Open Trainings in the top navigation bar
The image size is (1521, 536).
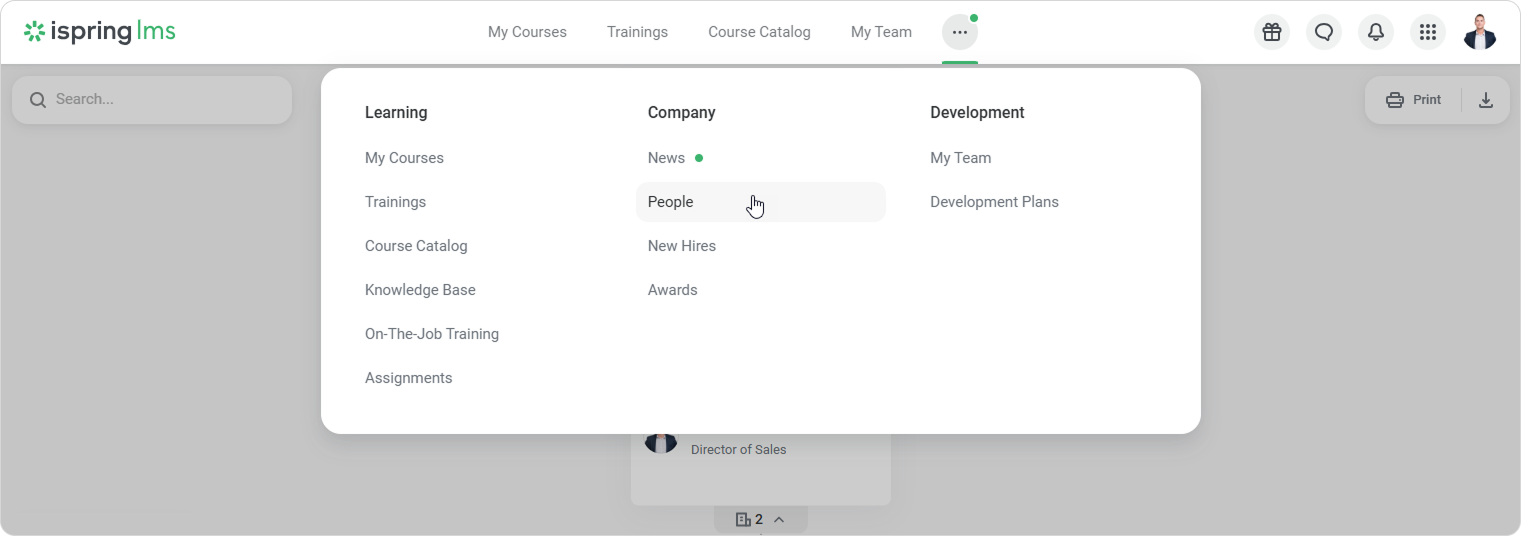pos(637,32)
